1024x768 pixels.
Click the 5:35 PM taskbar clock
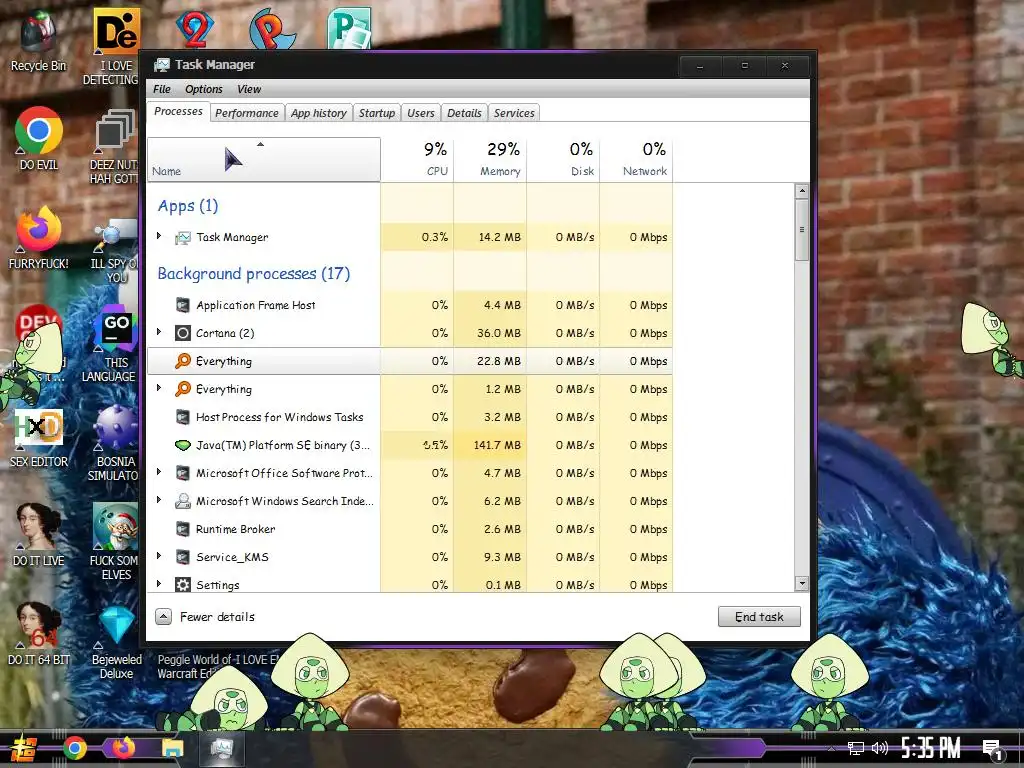click(931, 748)
